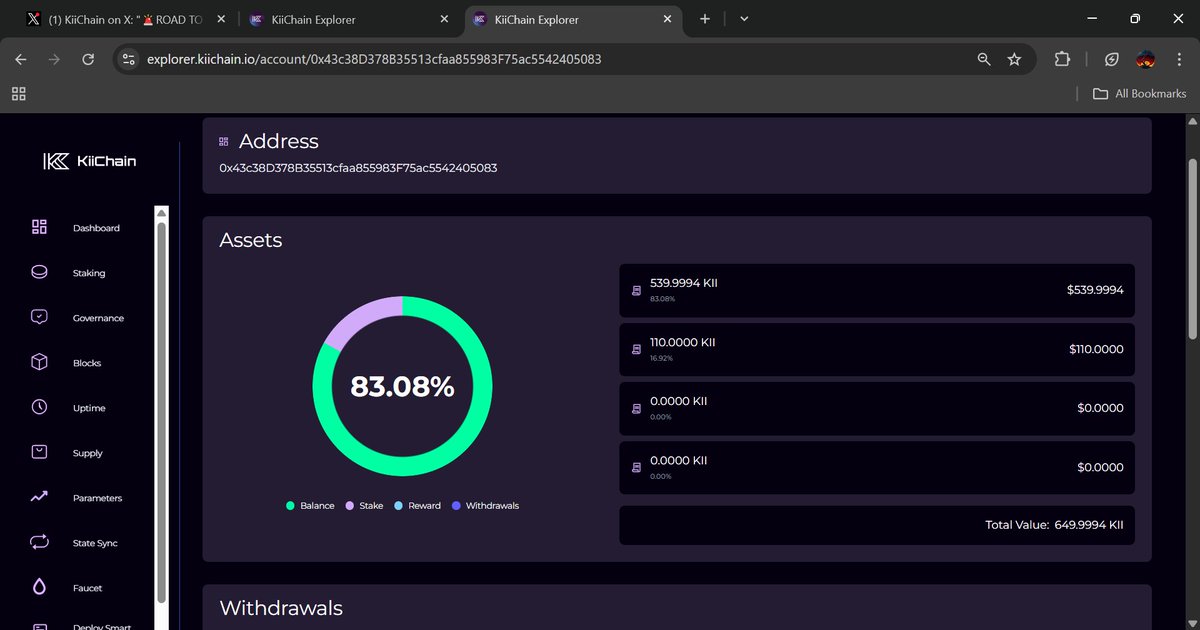Open site information icon in address bar
This screenshot has height=630, width=1200.
(x=128, y=59)
